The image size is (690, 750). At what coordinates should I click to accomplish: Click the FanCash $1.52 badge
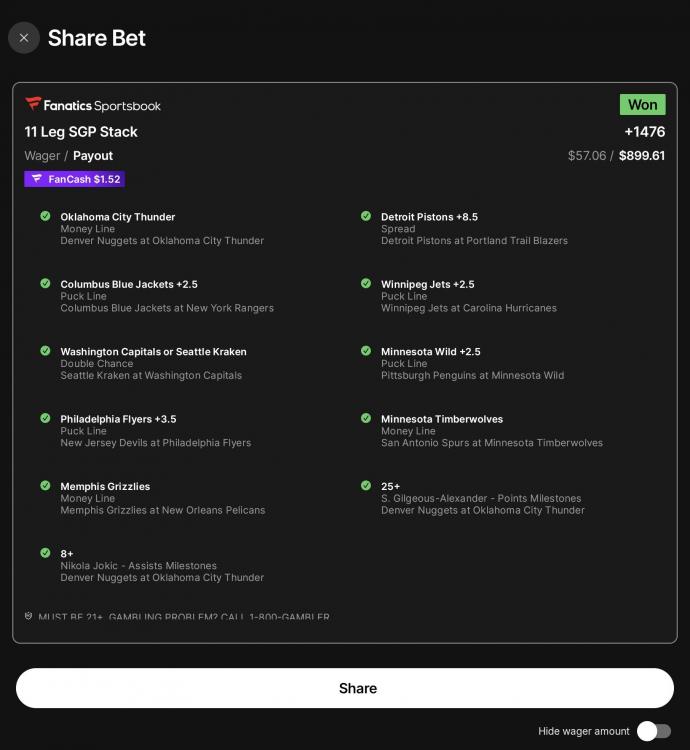tap(75, 179)
